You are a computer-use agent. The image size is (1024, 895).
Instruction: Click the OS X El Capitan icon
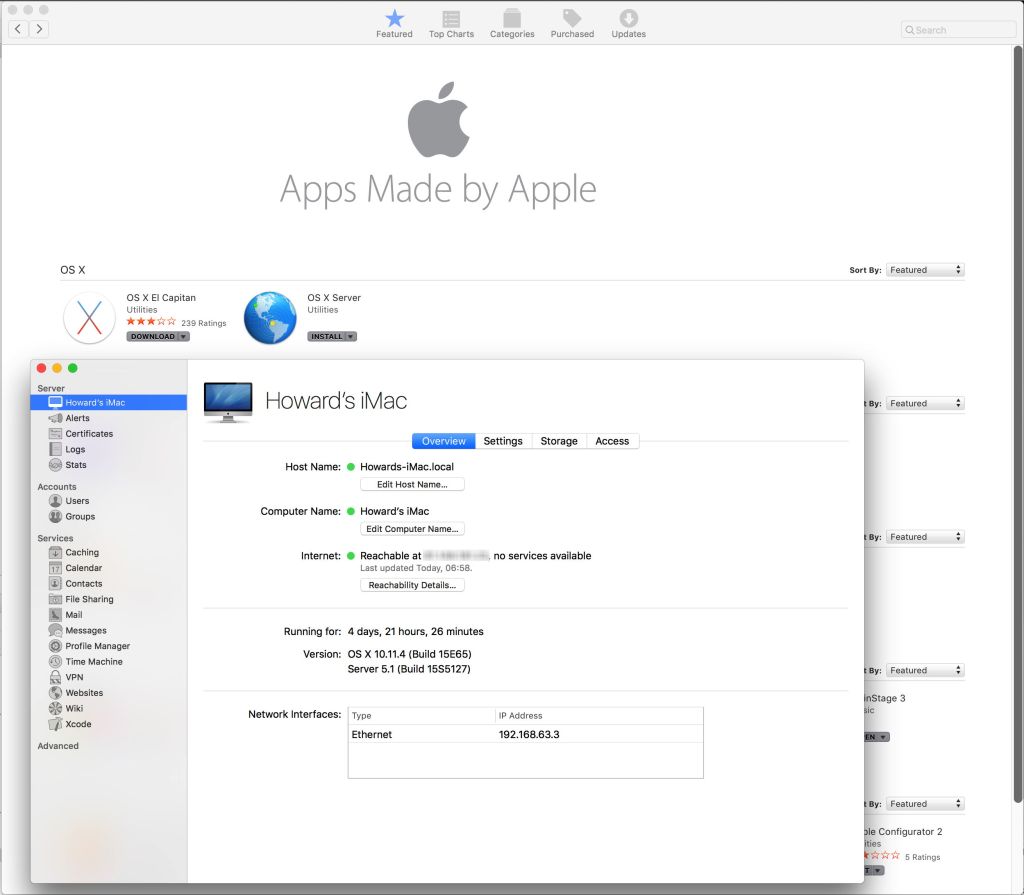click(x=89, y=318)
